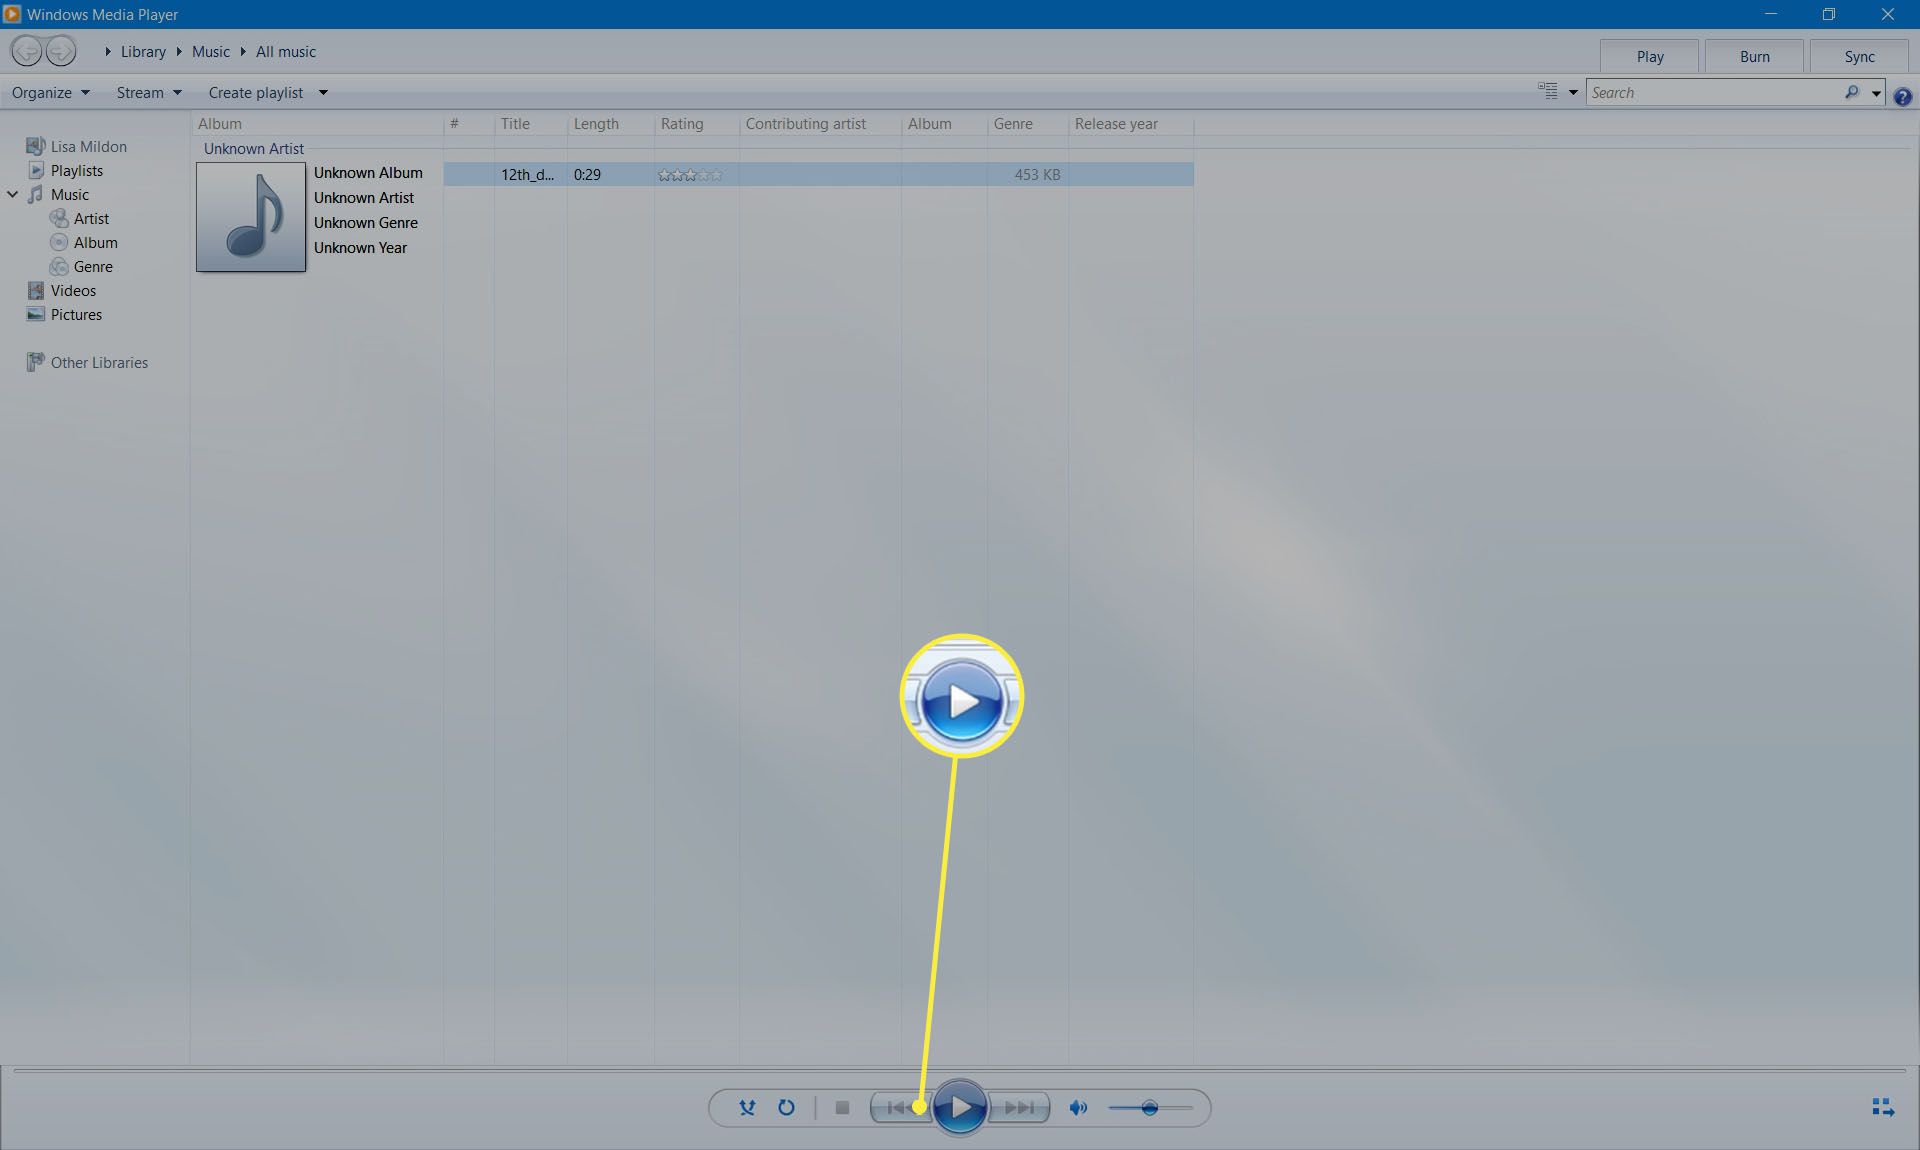
Task: Click the Unknown Genre label
Action: 366,223
